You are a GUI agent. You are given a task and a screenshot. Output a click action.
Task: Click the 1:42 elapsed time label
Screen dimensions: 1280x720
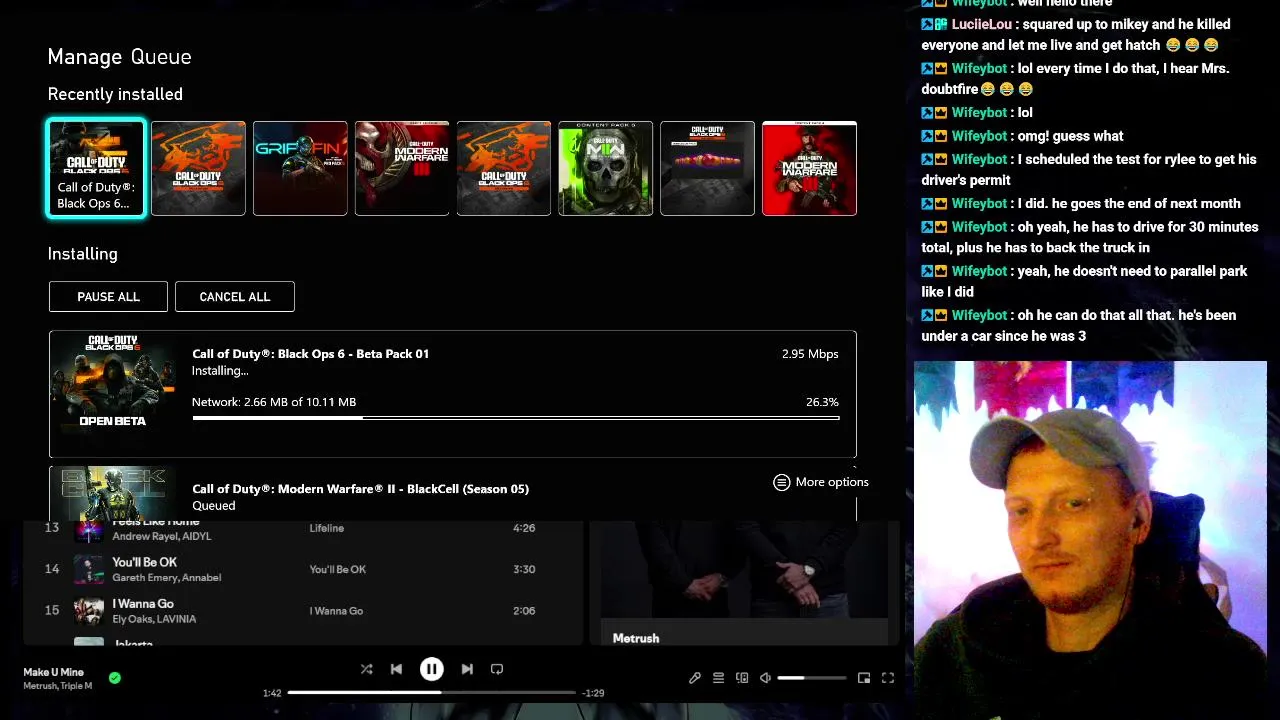pyautogui.click(x=272, y=693)
